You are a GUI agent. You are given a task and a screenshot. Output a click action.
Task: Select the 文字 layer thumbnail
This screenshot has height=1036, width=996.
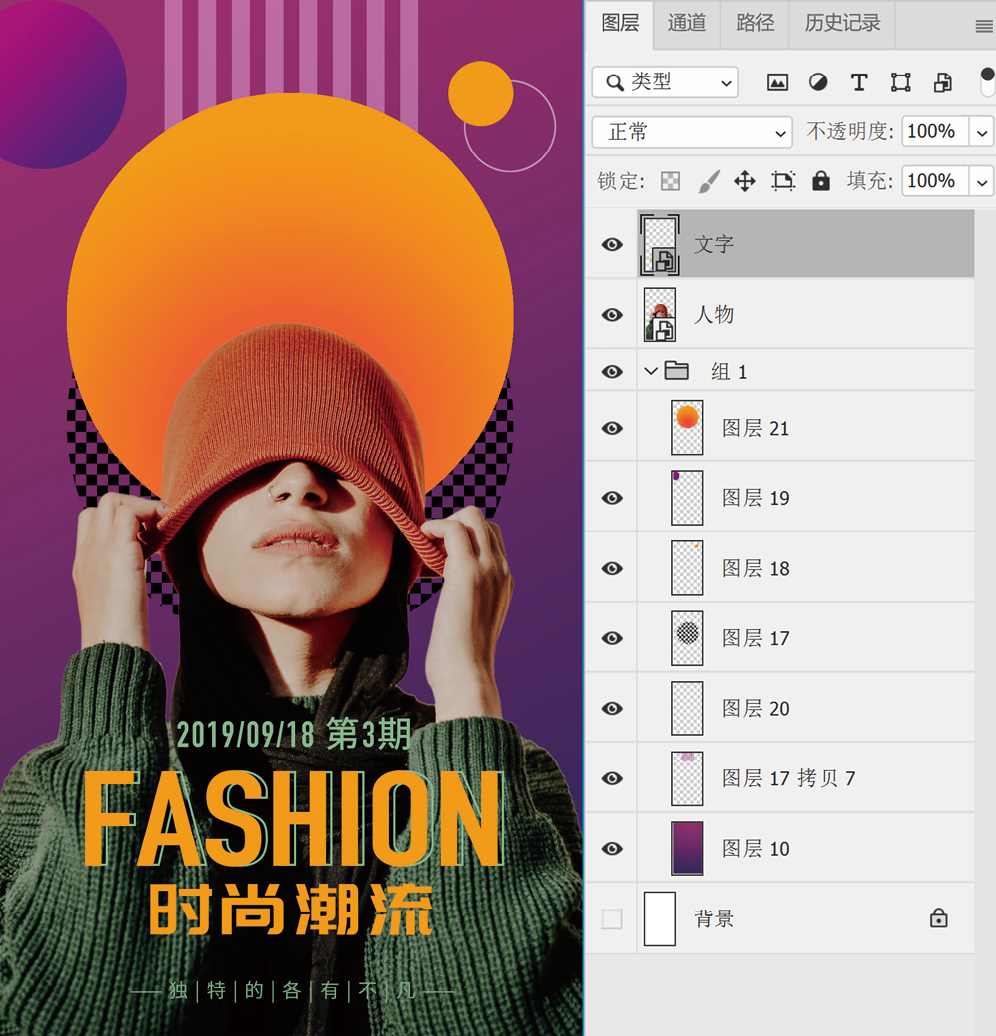tap(660, 244)
